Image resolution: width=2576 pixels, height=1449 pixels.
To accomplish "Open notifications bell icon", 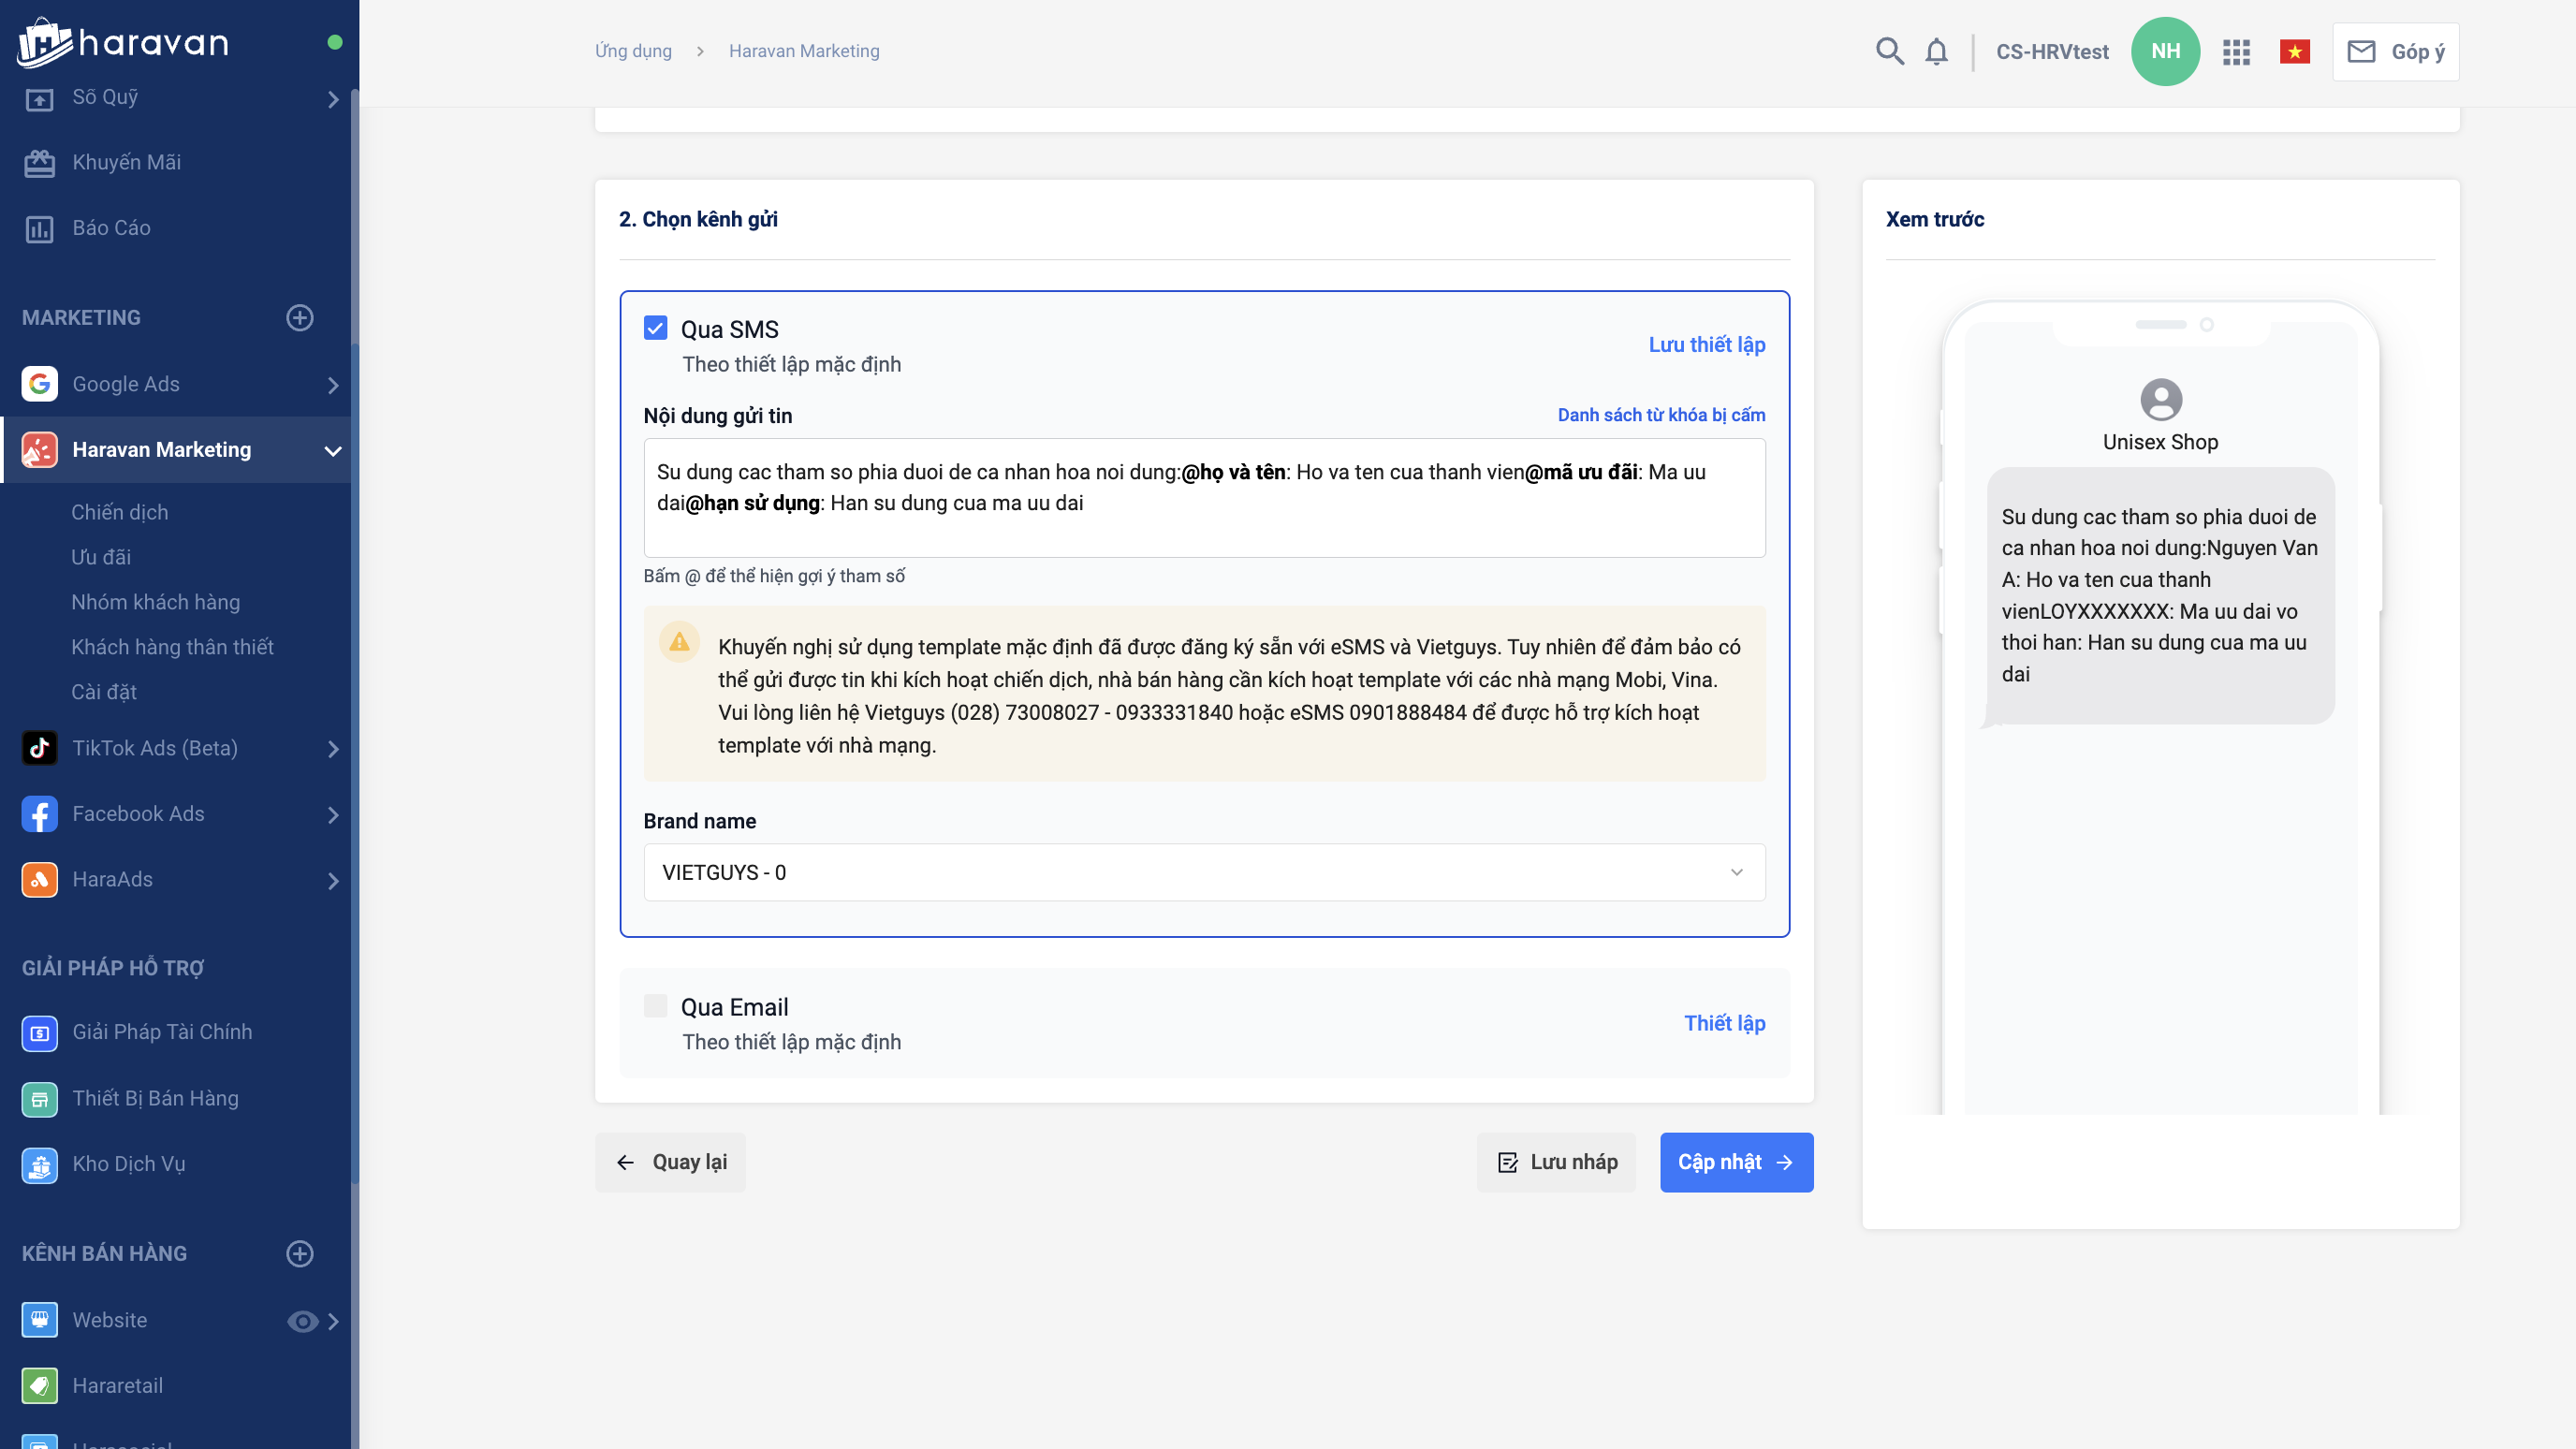I will coord(1937,51).
